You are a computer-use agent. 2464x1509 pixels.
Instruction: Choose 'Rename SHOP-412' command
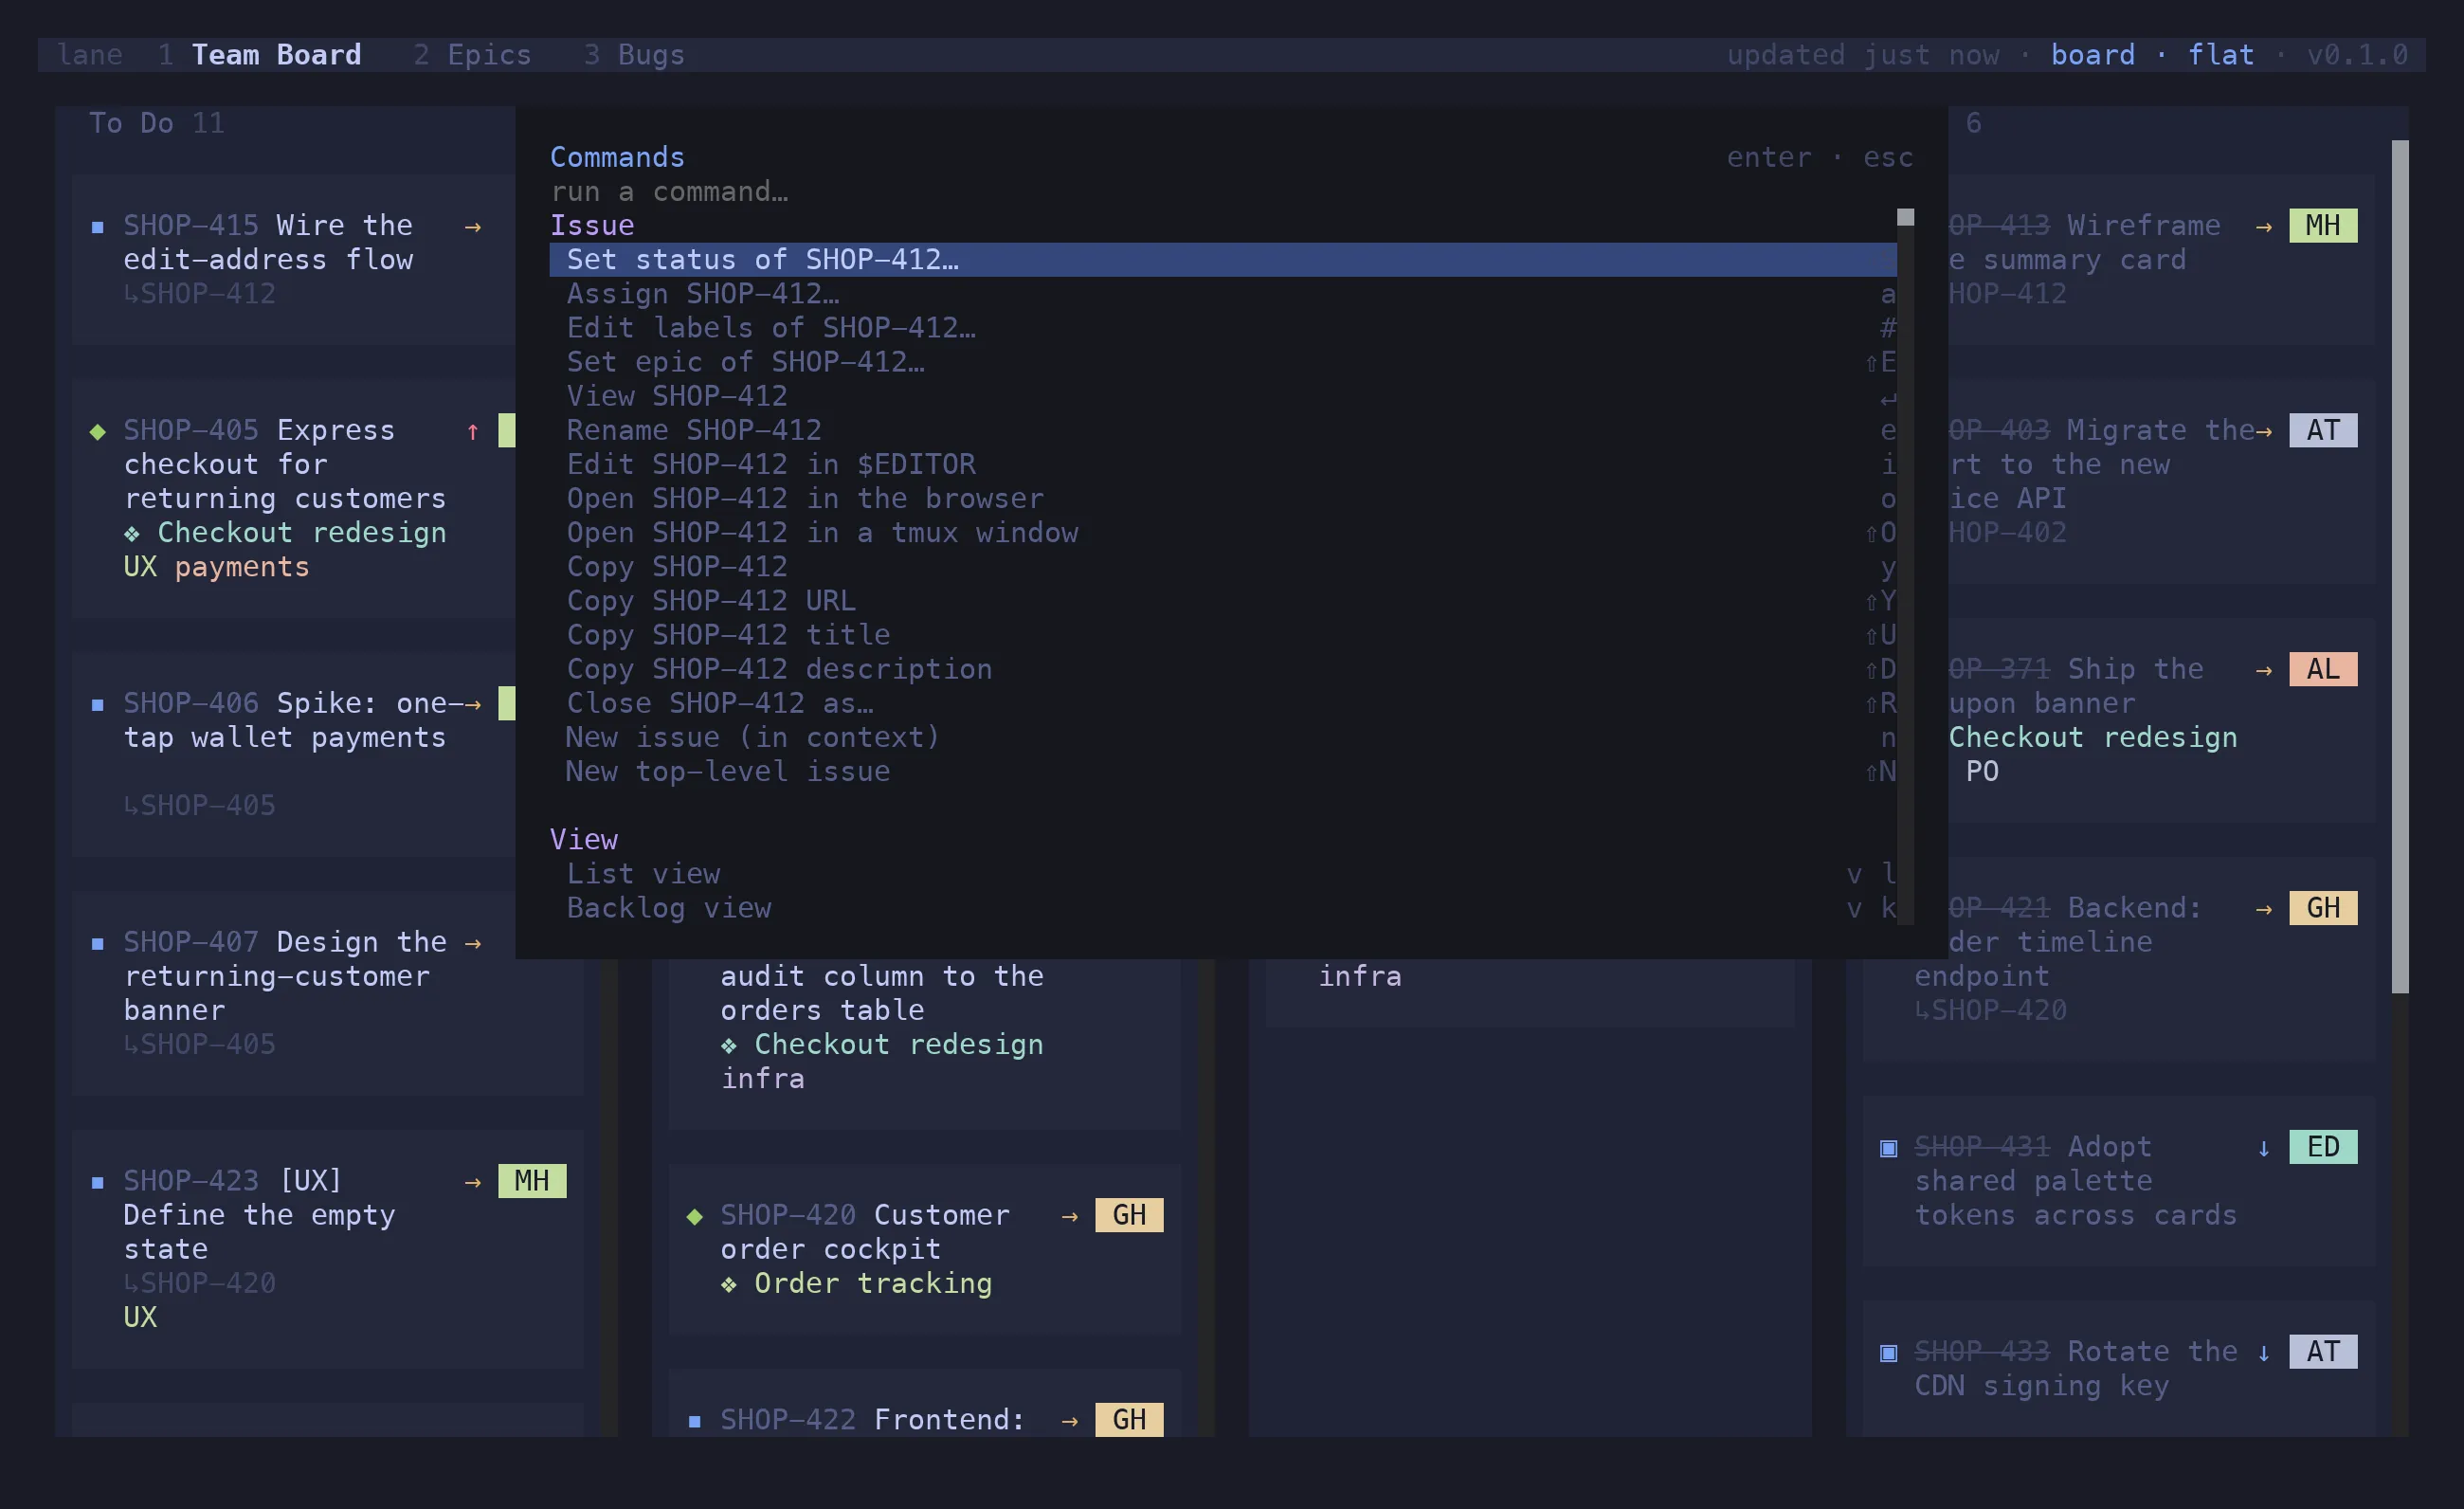tap(1222, 430)
